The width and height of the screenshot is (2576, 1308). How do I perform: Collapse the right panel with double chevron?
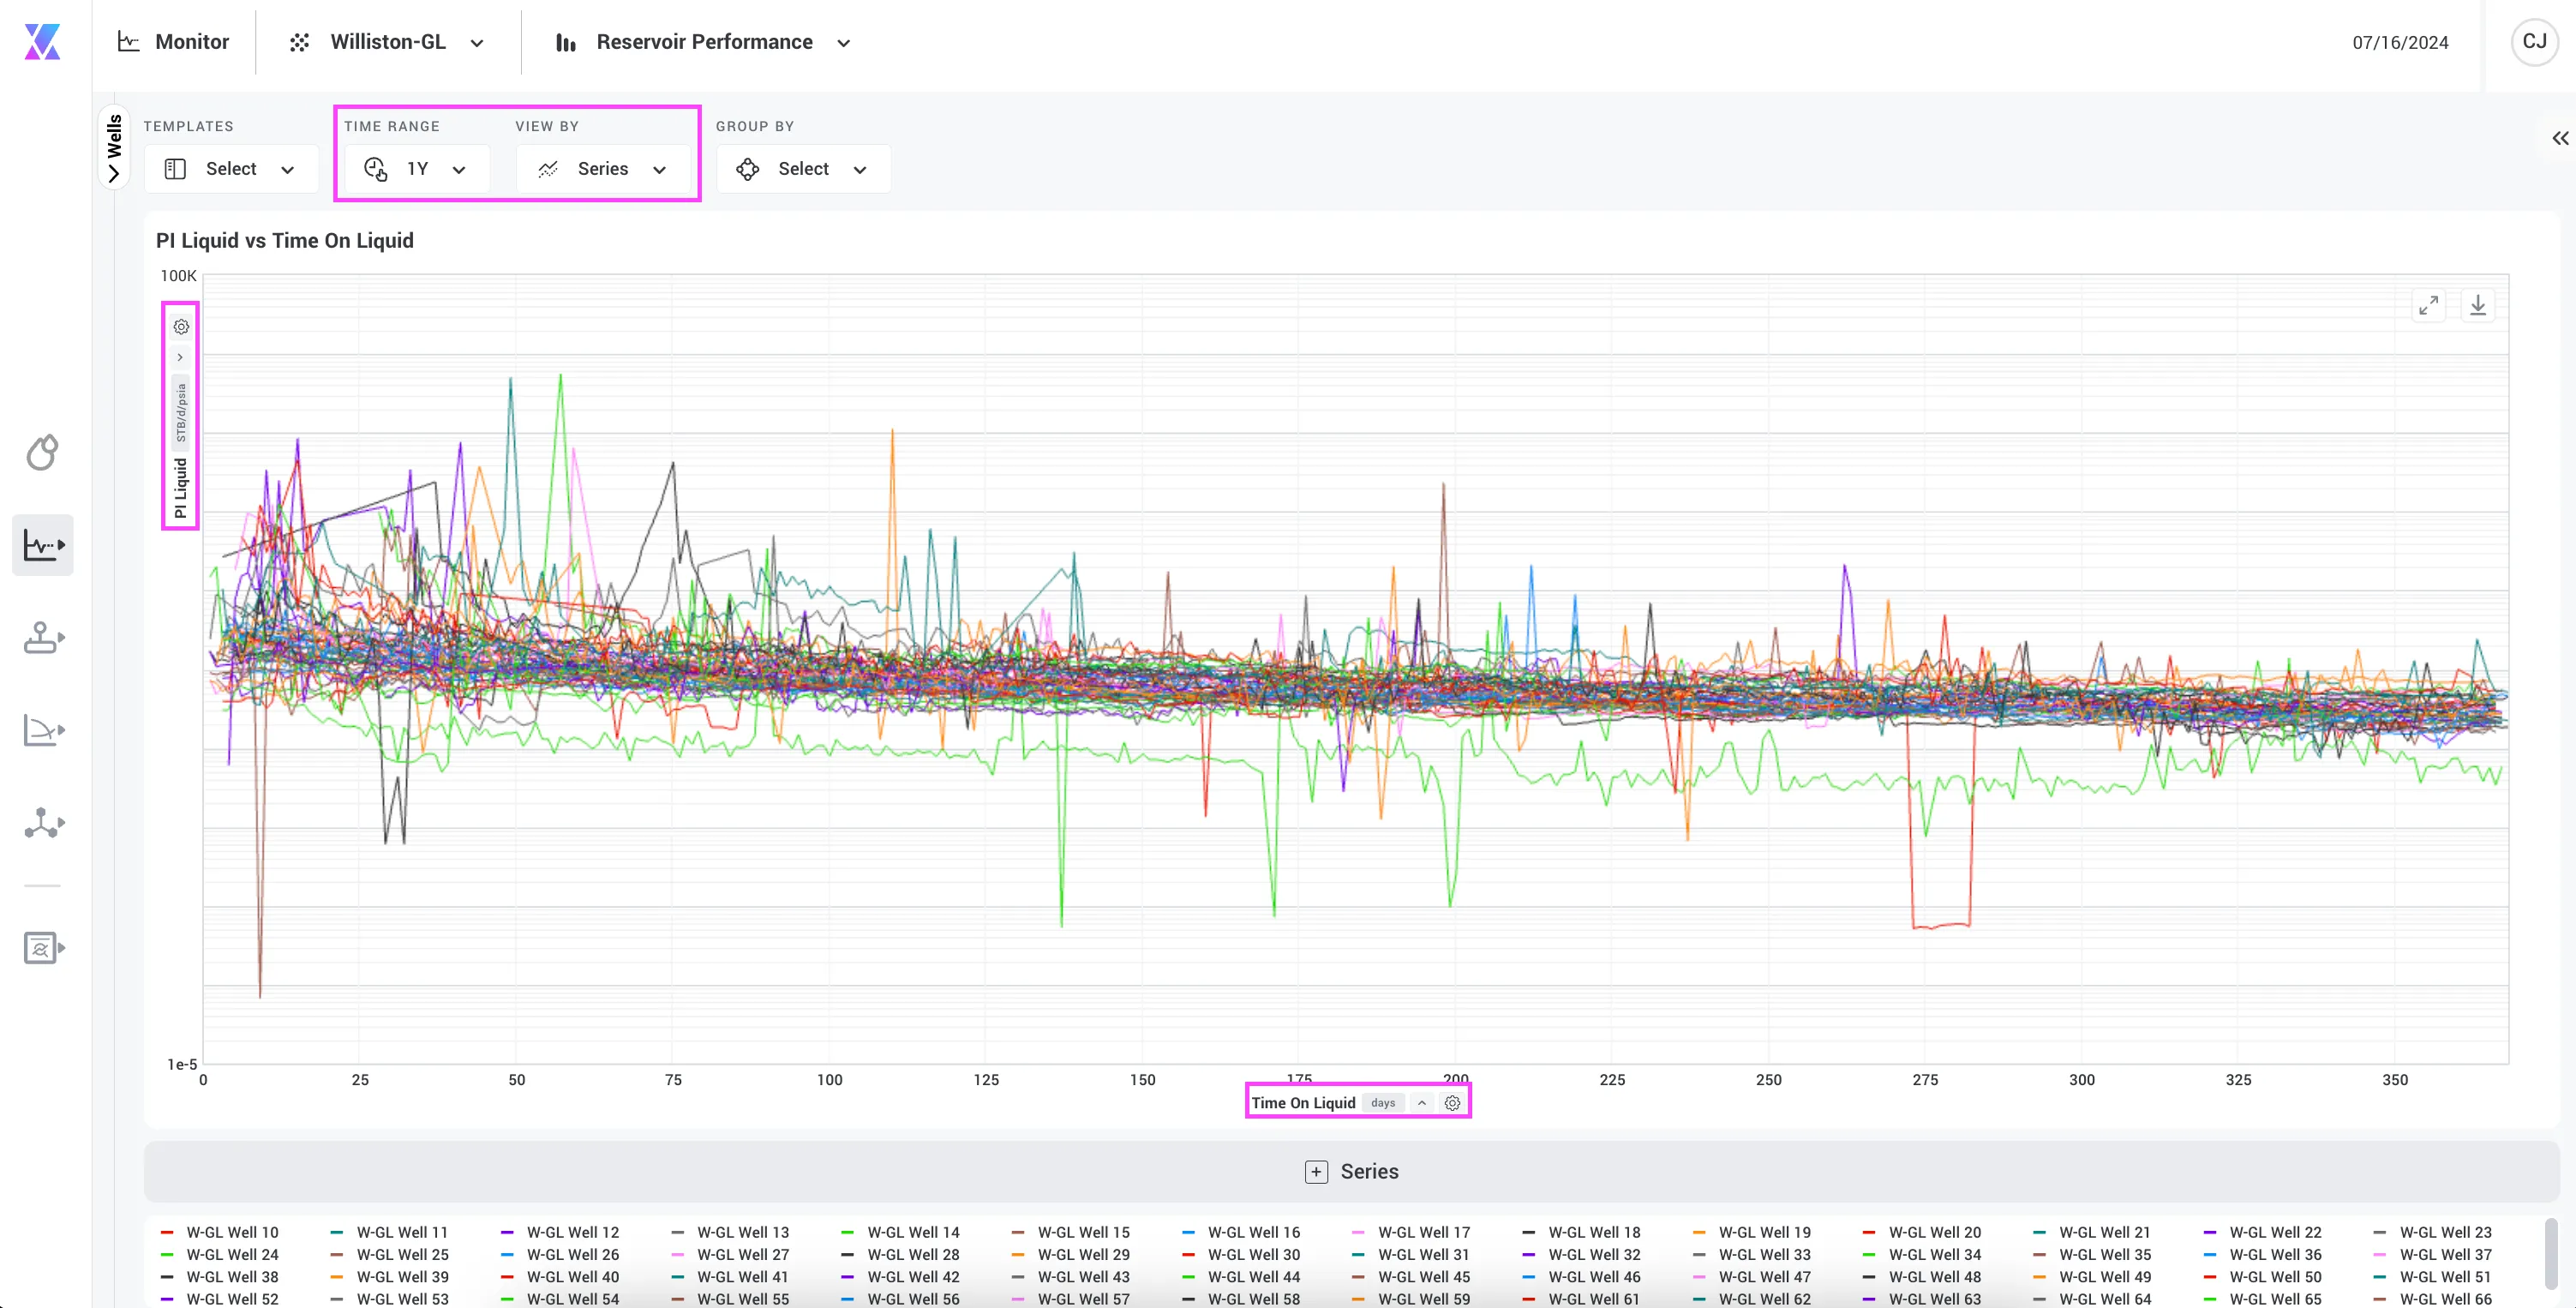2559,138
